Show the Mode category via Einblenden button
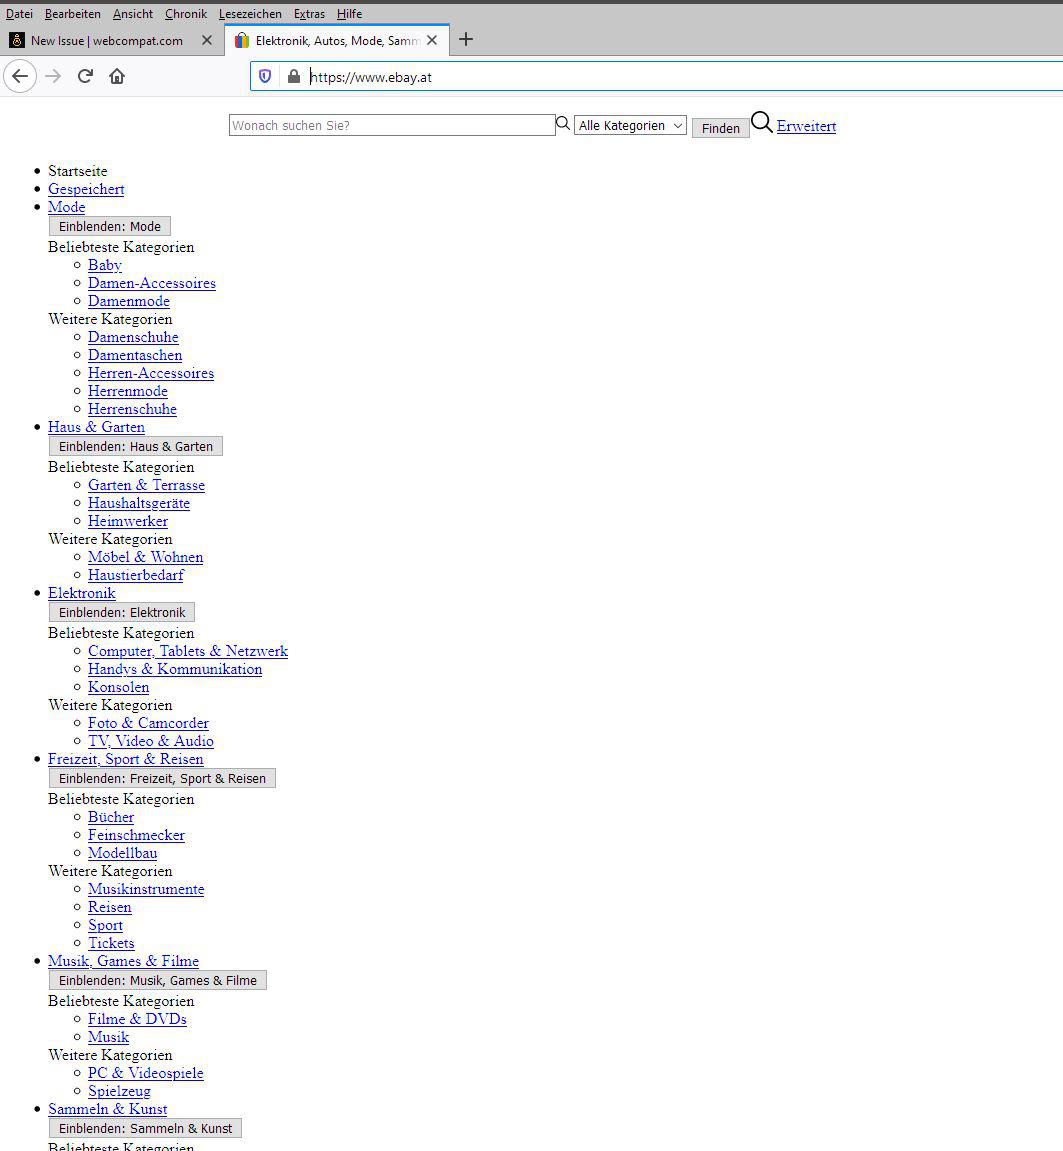This screenshot has width=1063, height=1151. [109, 226]
